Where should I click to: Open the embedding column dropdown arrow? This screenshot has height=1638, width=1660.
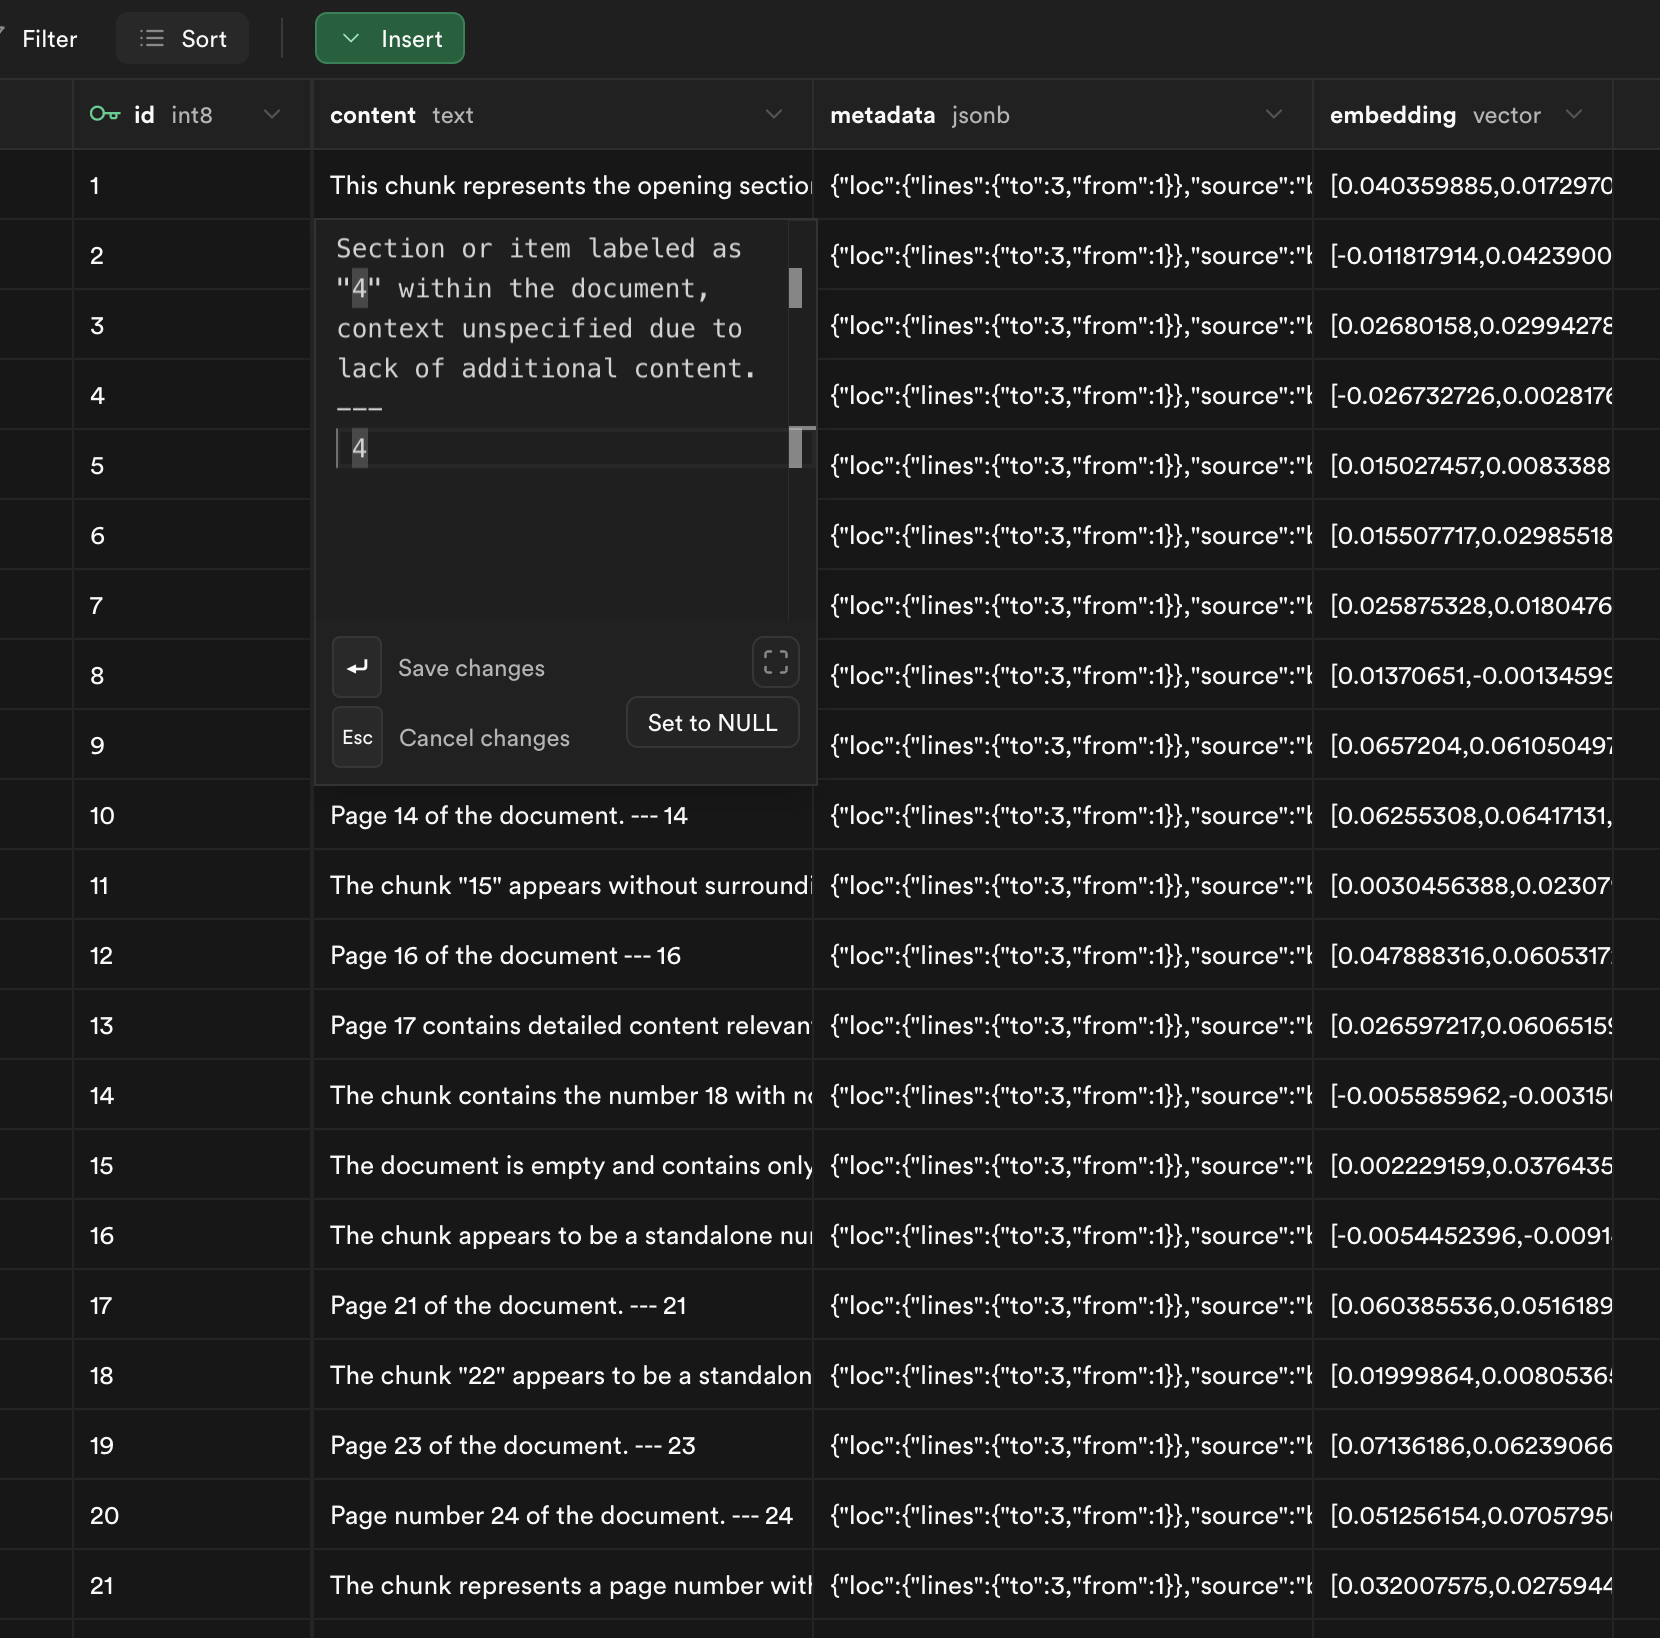[1573, 114]
